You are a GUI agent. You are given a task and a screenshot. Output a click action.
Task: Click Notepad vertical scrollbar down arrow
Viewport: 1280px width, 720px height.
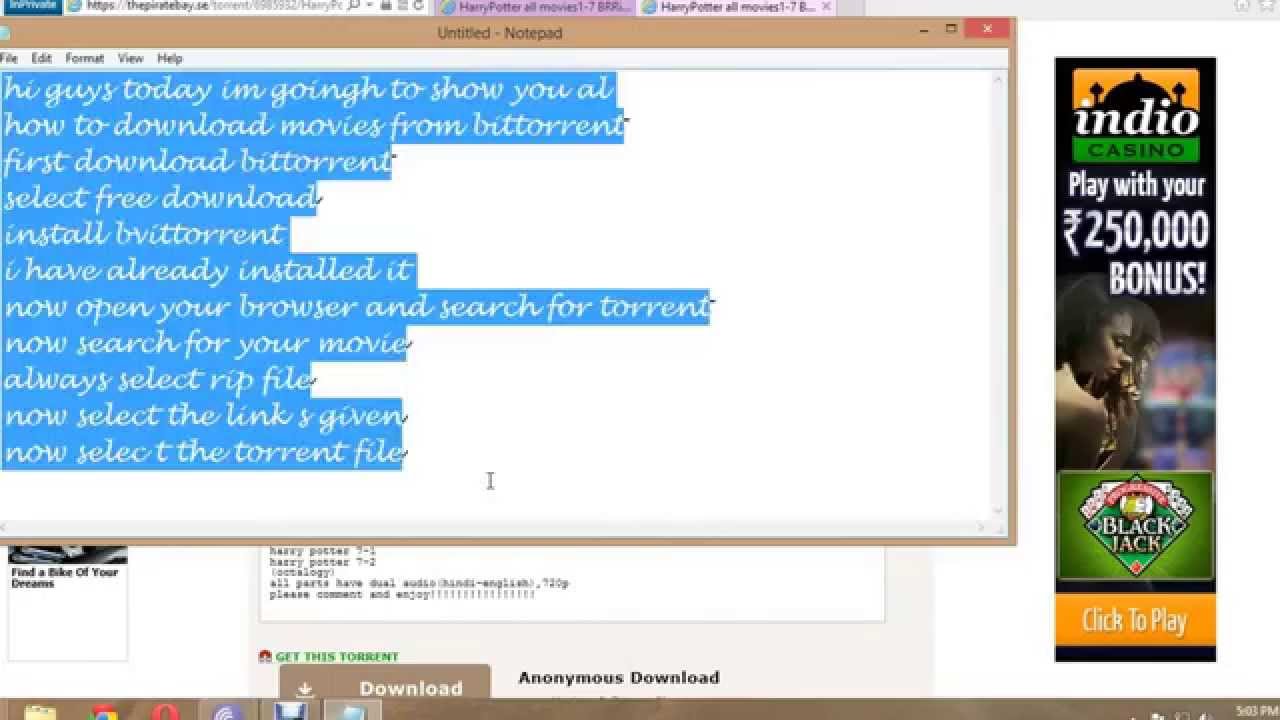point(998,511)
